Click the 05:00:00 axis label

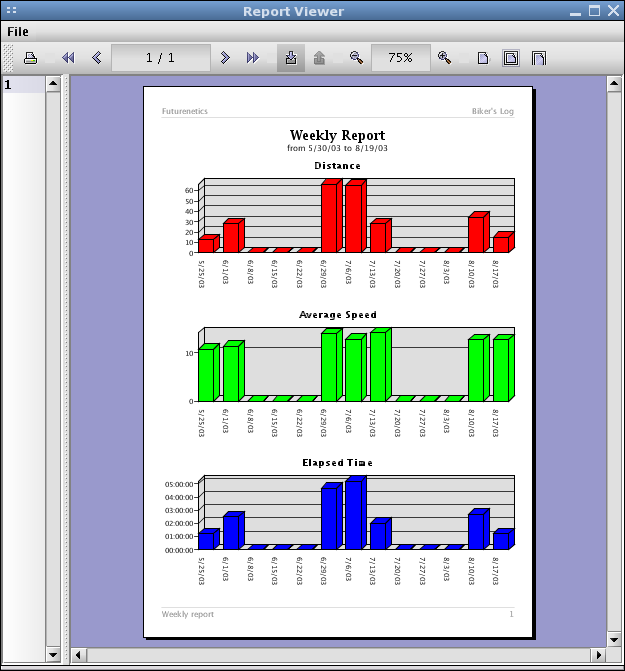[x=179, y=484]
